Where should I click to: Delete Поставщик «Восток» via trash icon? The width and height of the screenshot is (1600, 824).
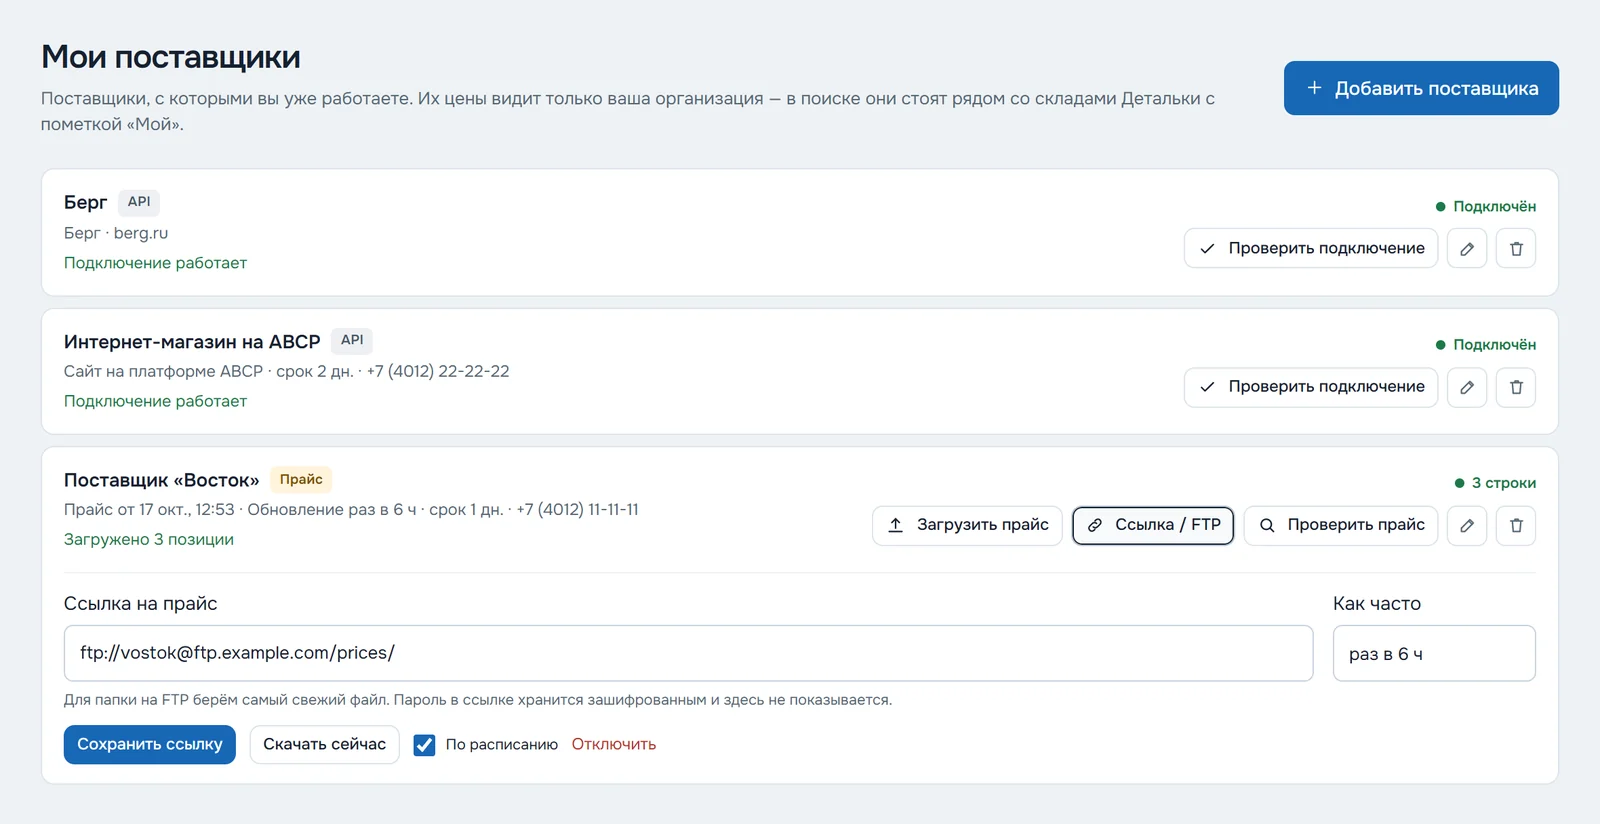coord(1516,525)
